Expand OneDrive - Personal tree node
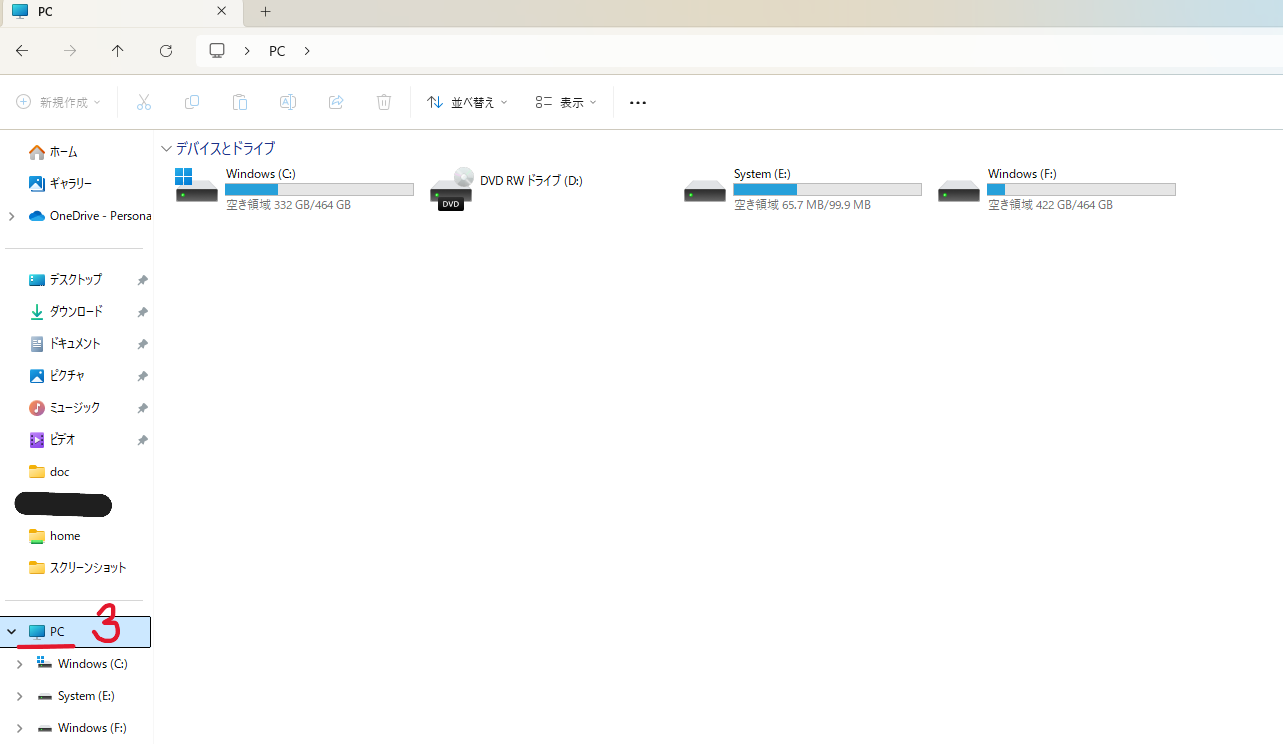The width and height of the screenshot is (1283, 744). [x=11, y=216]
